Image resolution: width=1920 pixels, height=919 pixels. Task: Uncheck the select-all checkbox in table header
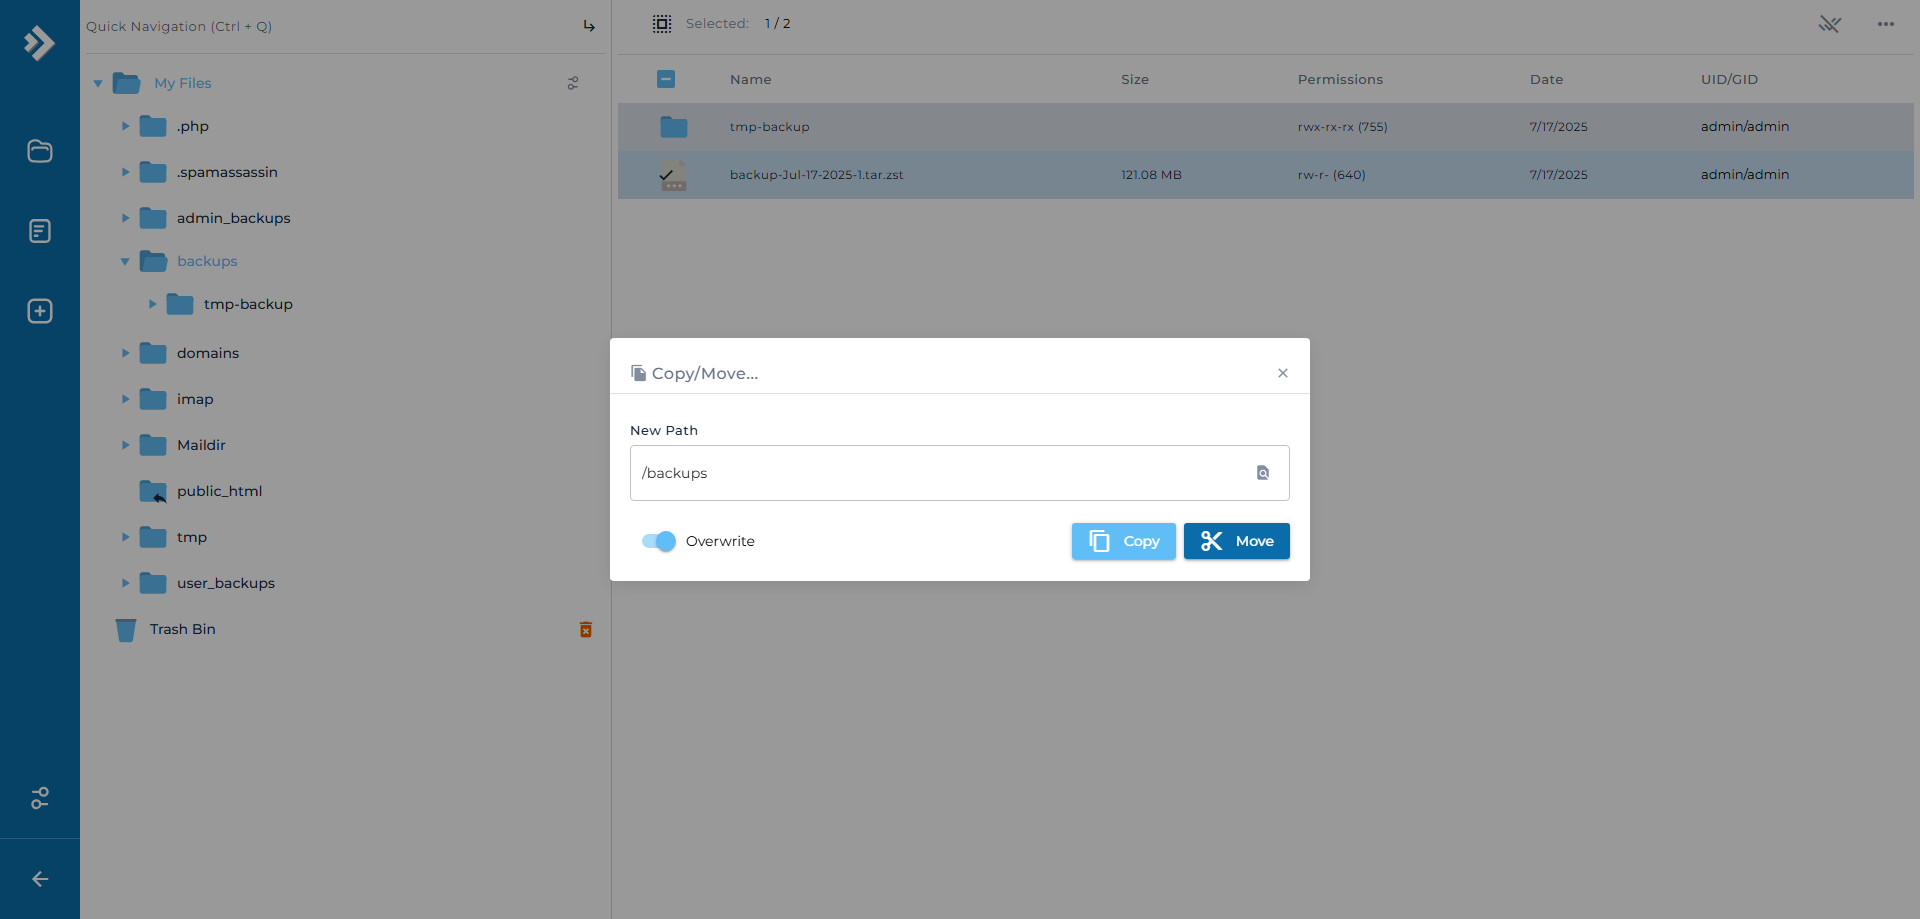tap(666, 79)
